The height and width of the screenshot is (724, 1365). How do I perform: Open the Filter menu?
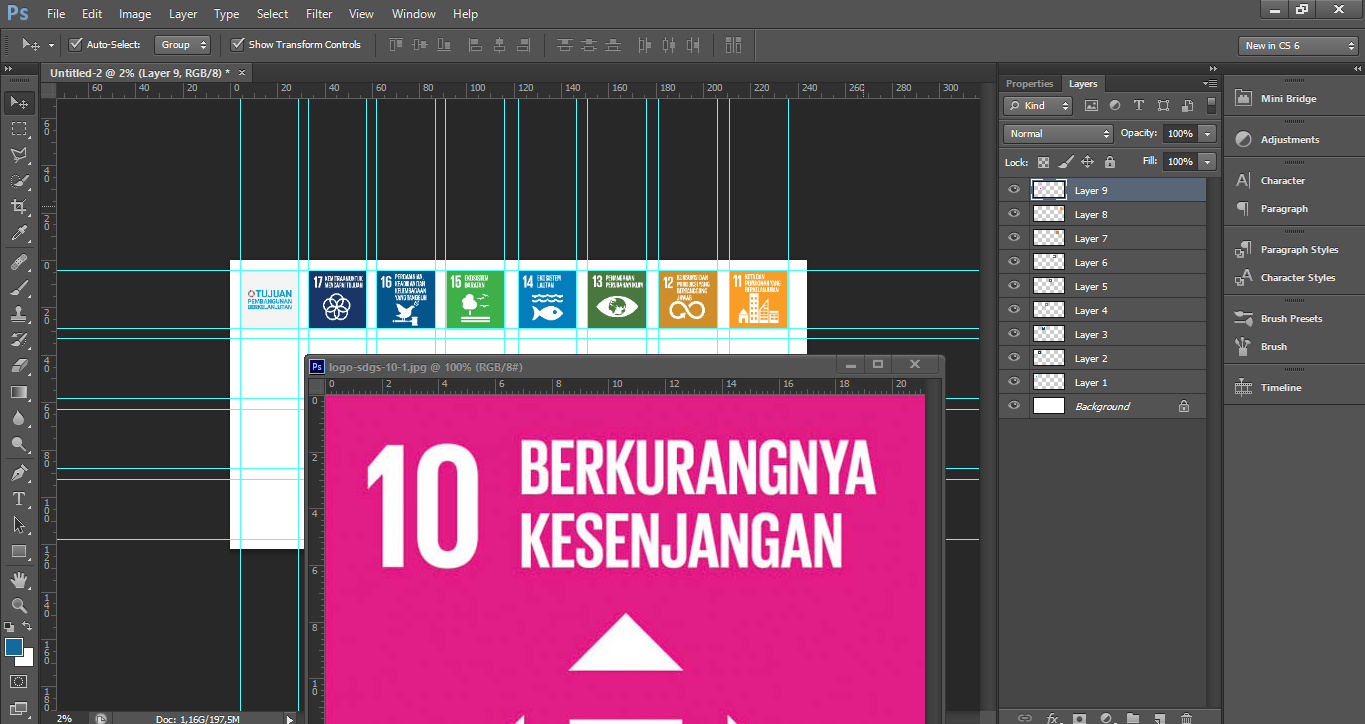coord(319,14)
